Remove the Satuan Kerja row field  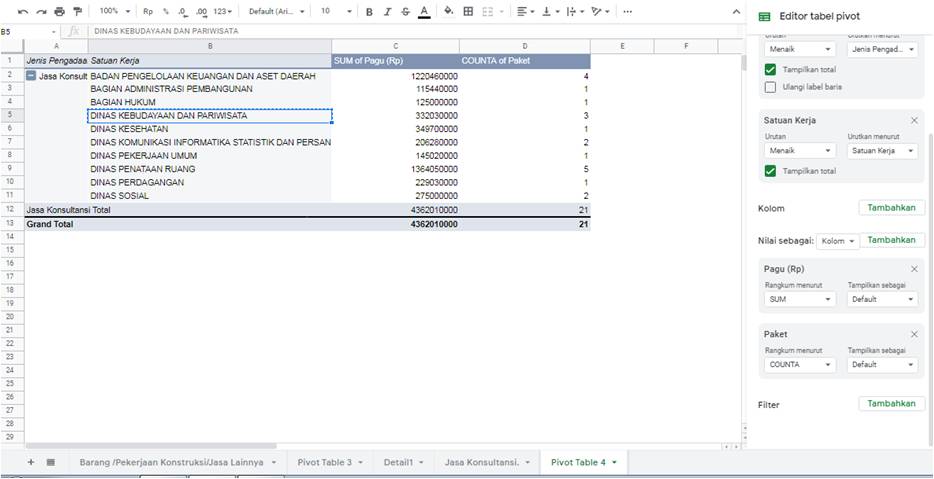(914, 120)
